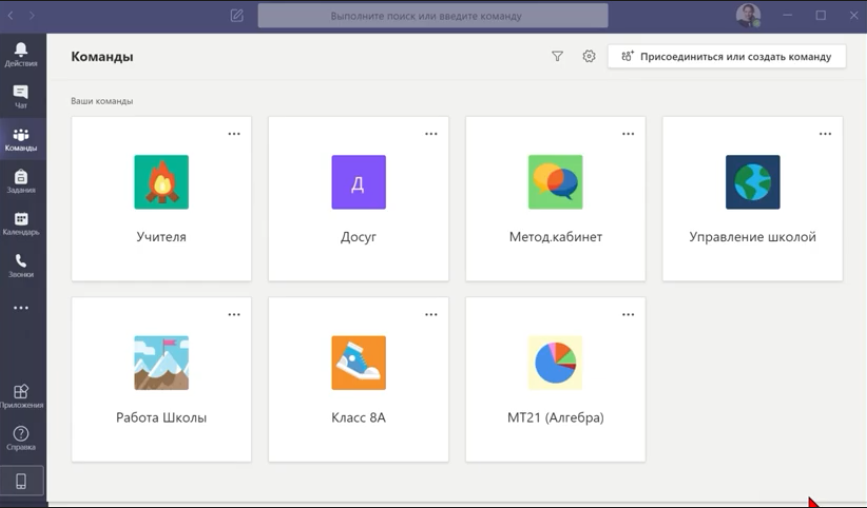
Task: Open the user profile avatar
Action: 748,15
